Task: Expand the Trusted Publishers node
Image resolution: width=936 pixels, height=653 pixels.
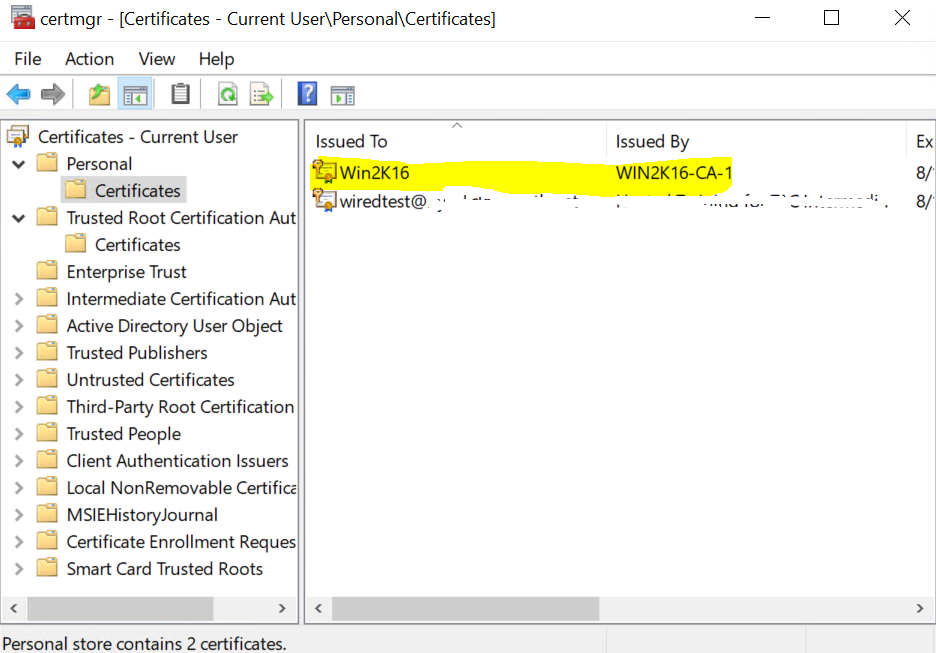Action: click(19, 353)
